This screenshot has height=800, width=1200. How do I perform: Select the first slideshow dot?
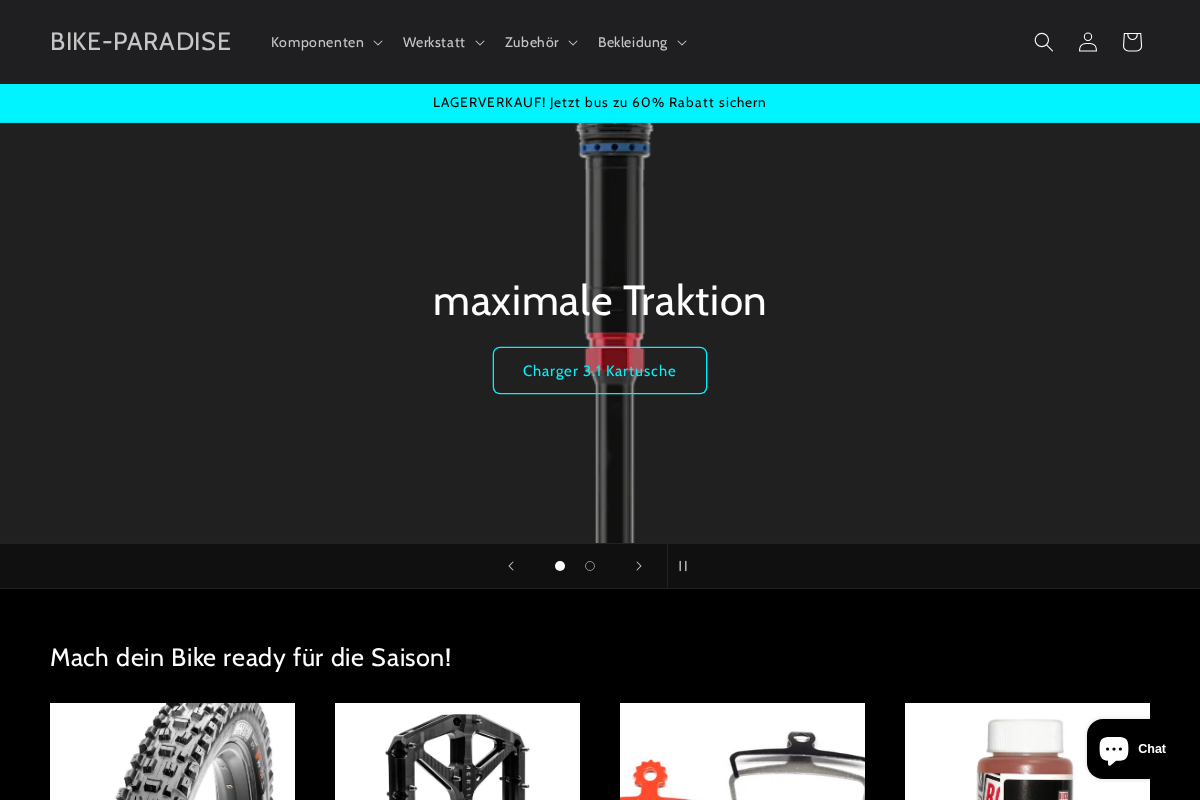pos(560,566)
